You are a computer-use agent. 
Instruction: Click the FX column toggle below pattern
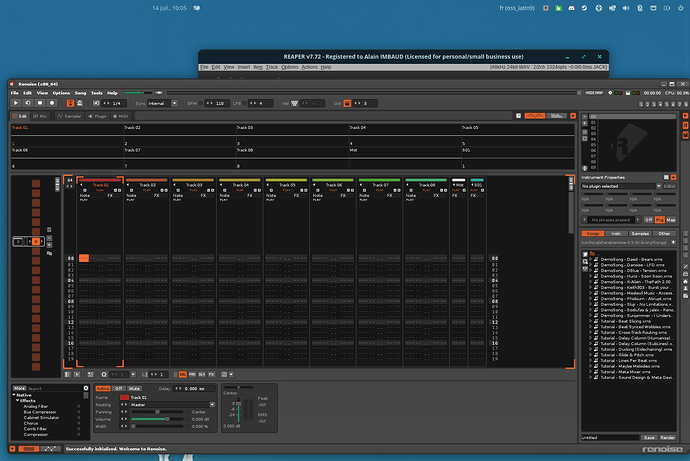pyautogui.click(x=211, y=374)
